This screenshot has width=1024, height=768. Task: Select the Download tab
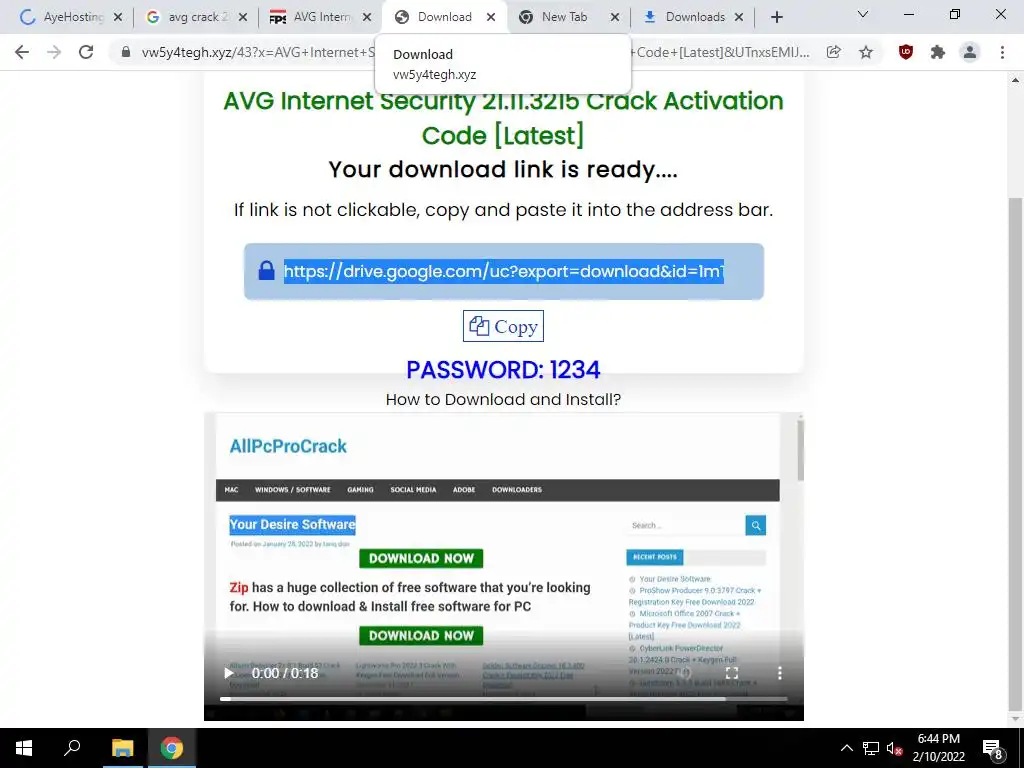coord(444,18)
